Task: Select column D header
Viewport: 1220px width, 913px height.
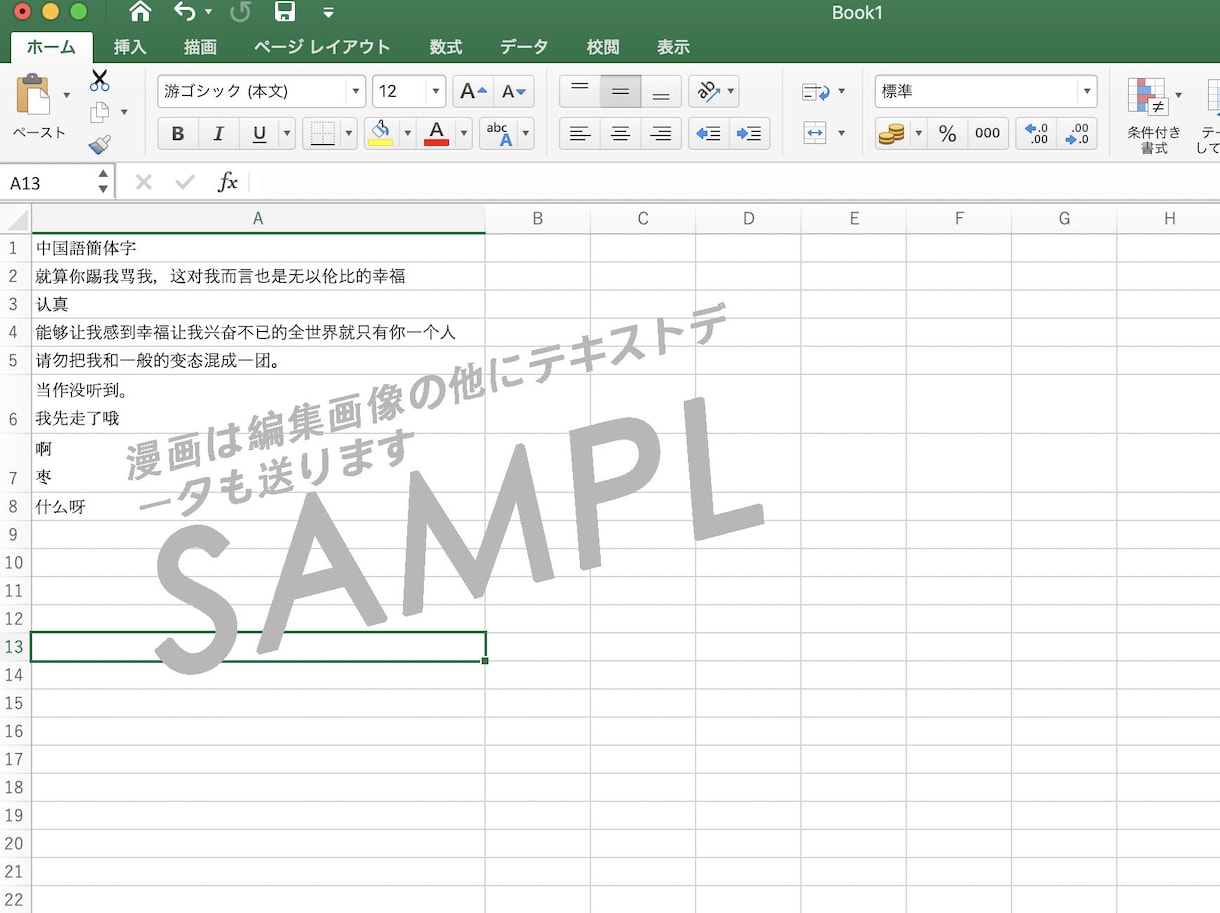Action: coord(748,219)
